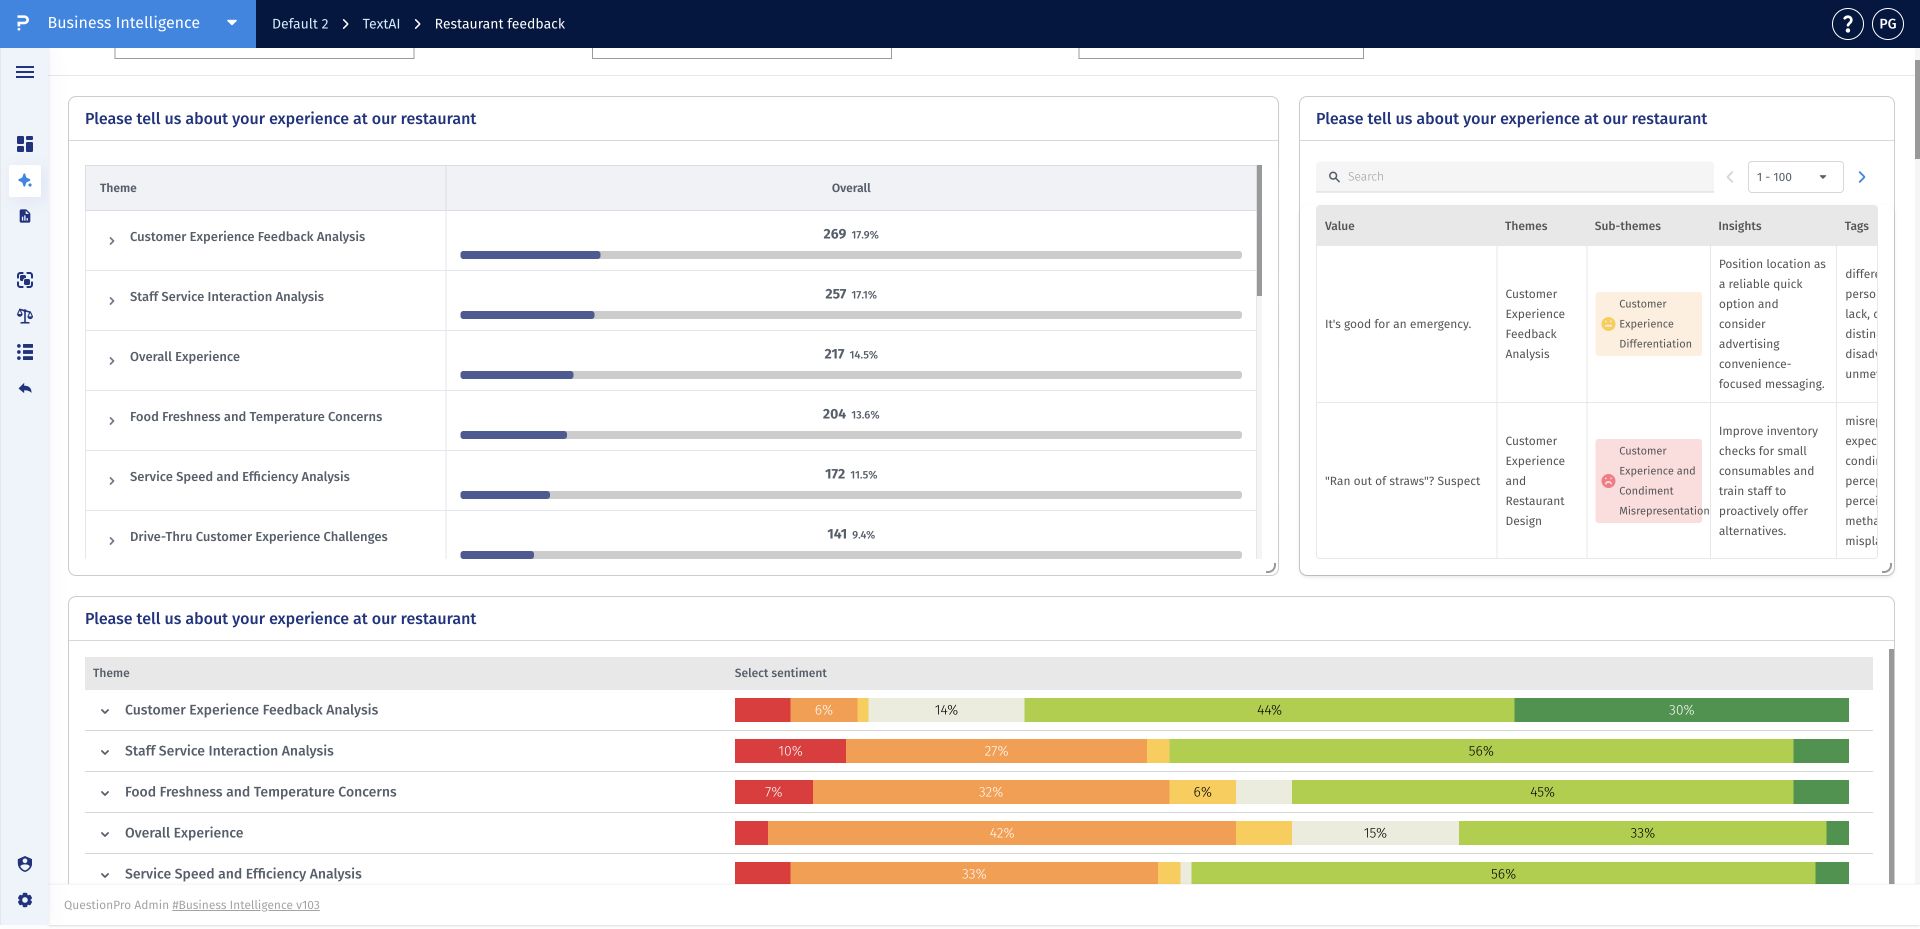Open the hamburger menu in the sidebar
This screenshot has height=929, width=1920.
(x=25, y=72)
